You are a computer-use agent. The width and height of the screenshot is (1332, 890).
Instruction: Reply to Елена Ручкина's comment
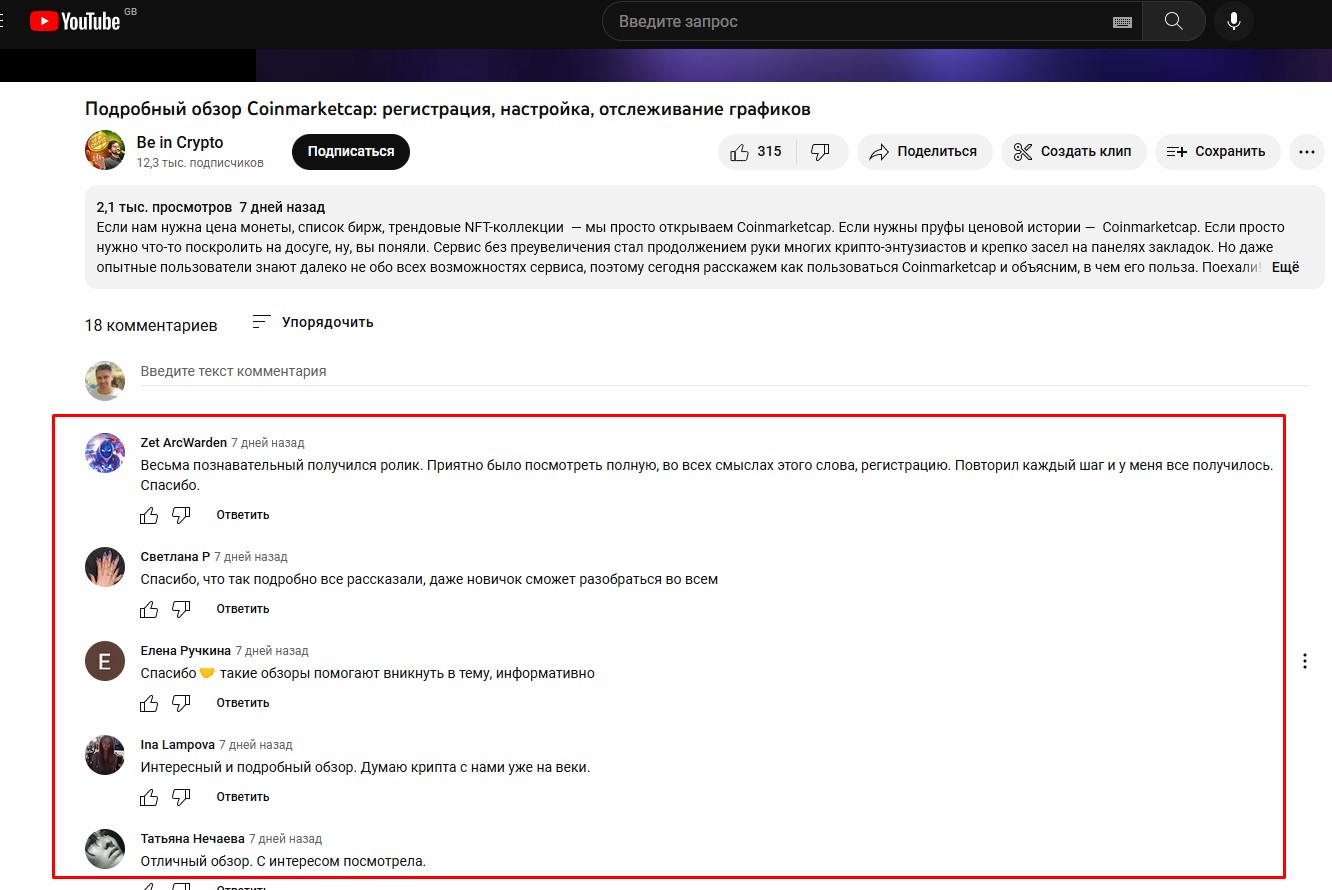243,703
